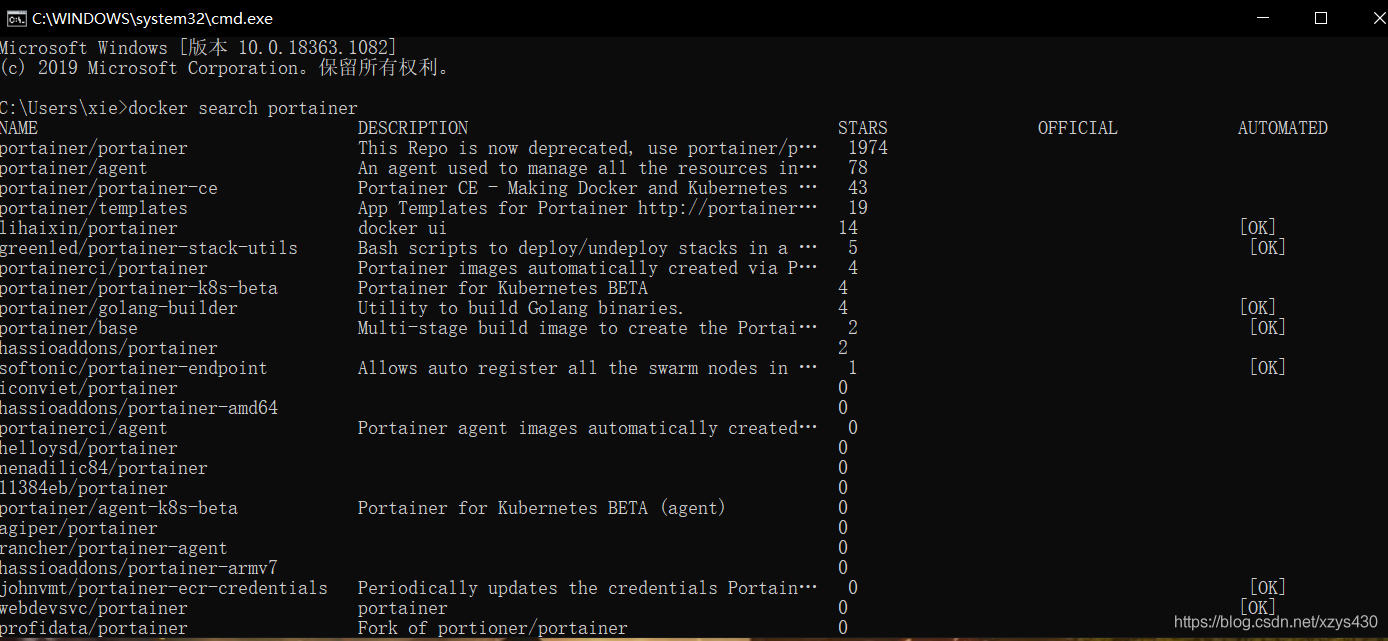Viewport: 1388px width, 641px height.
Task: Click 'Allows auto register all the swarm' description
Action: coord(588,368)
